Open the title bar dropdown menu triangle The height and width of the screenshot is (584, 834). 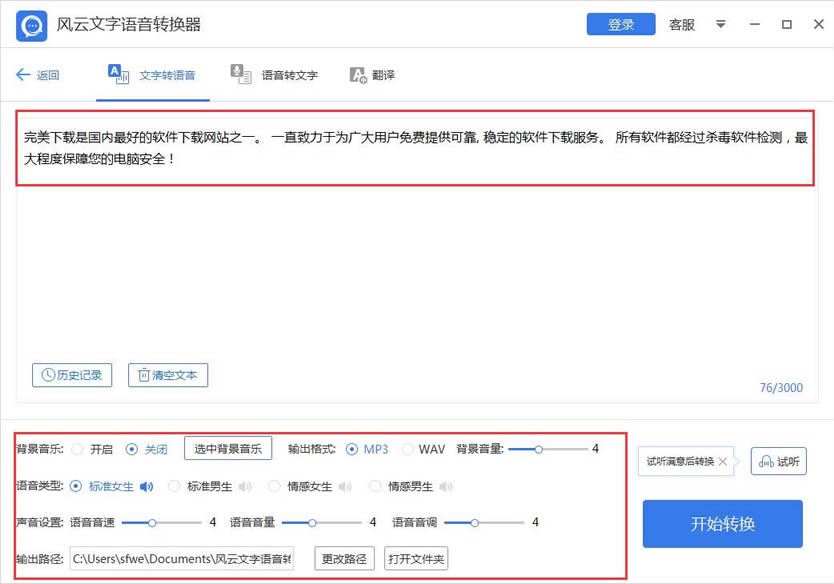tap(721, 24)
